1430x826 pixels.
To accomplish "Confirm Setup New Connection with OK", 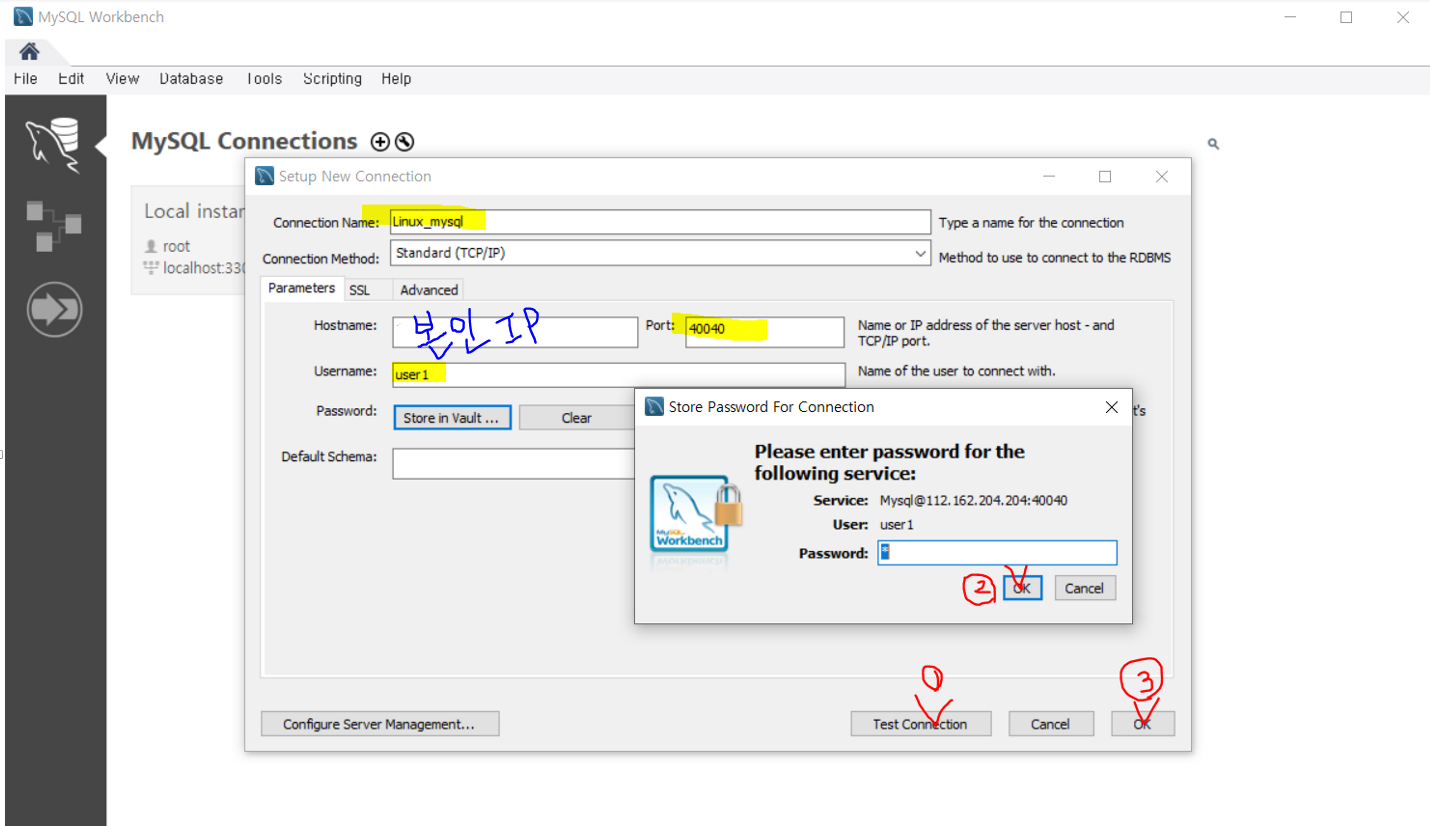I will coord(1142,724).
